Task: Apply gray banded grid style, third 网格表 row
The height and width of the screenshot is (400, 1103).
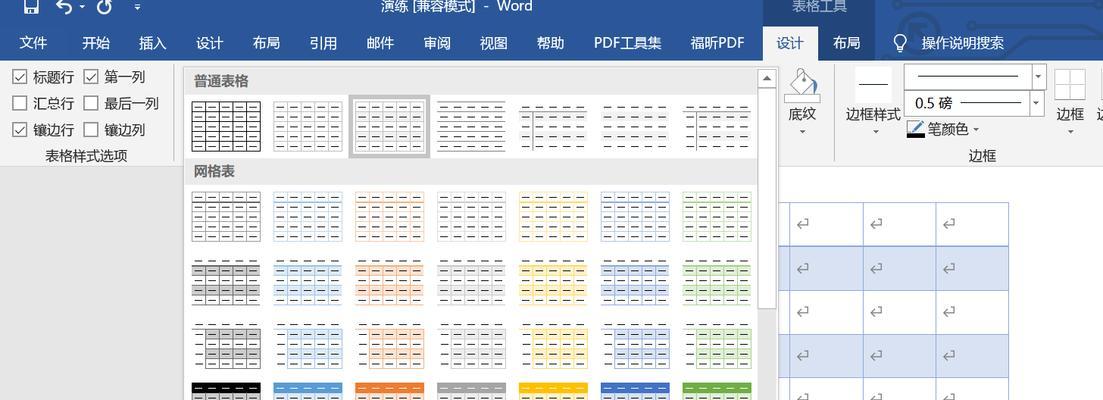Action: coord(471,346)
